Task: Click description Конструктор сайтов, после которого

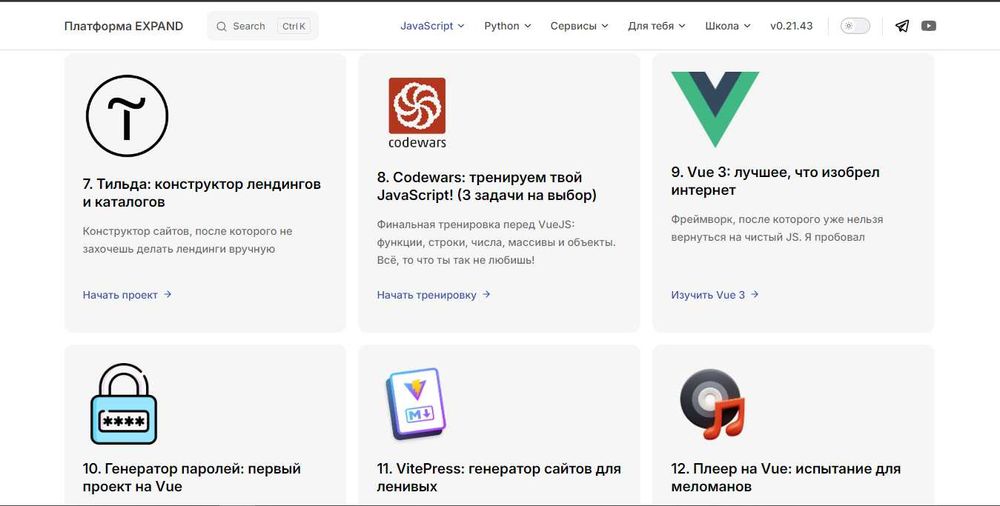Action: pos(188,240)
